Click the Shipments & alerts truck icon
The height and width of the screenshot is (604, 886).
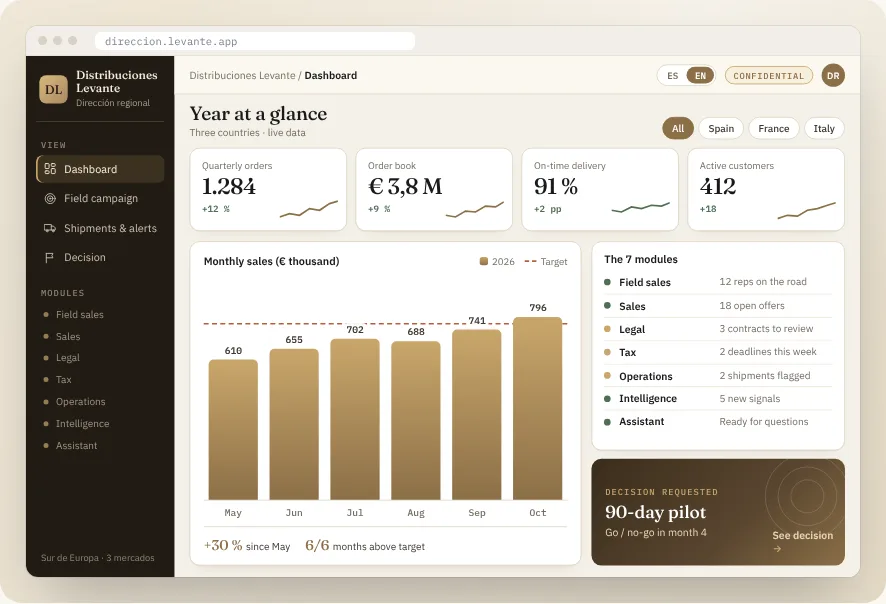coord(50,228)
